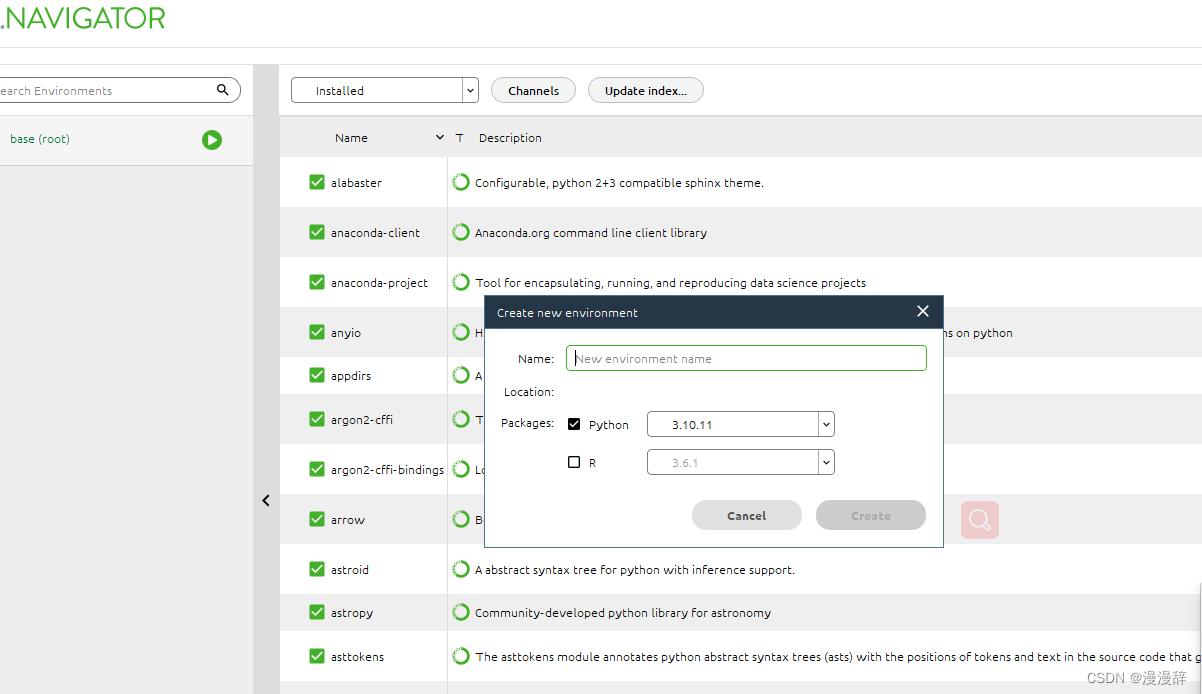
Task: Select the asttokens package name
Action: point(357,657)
